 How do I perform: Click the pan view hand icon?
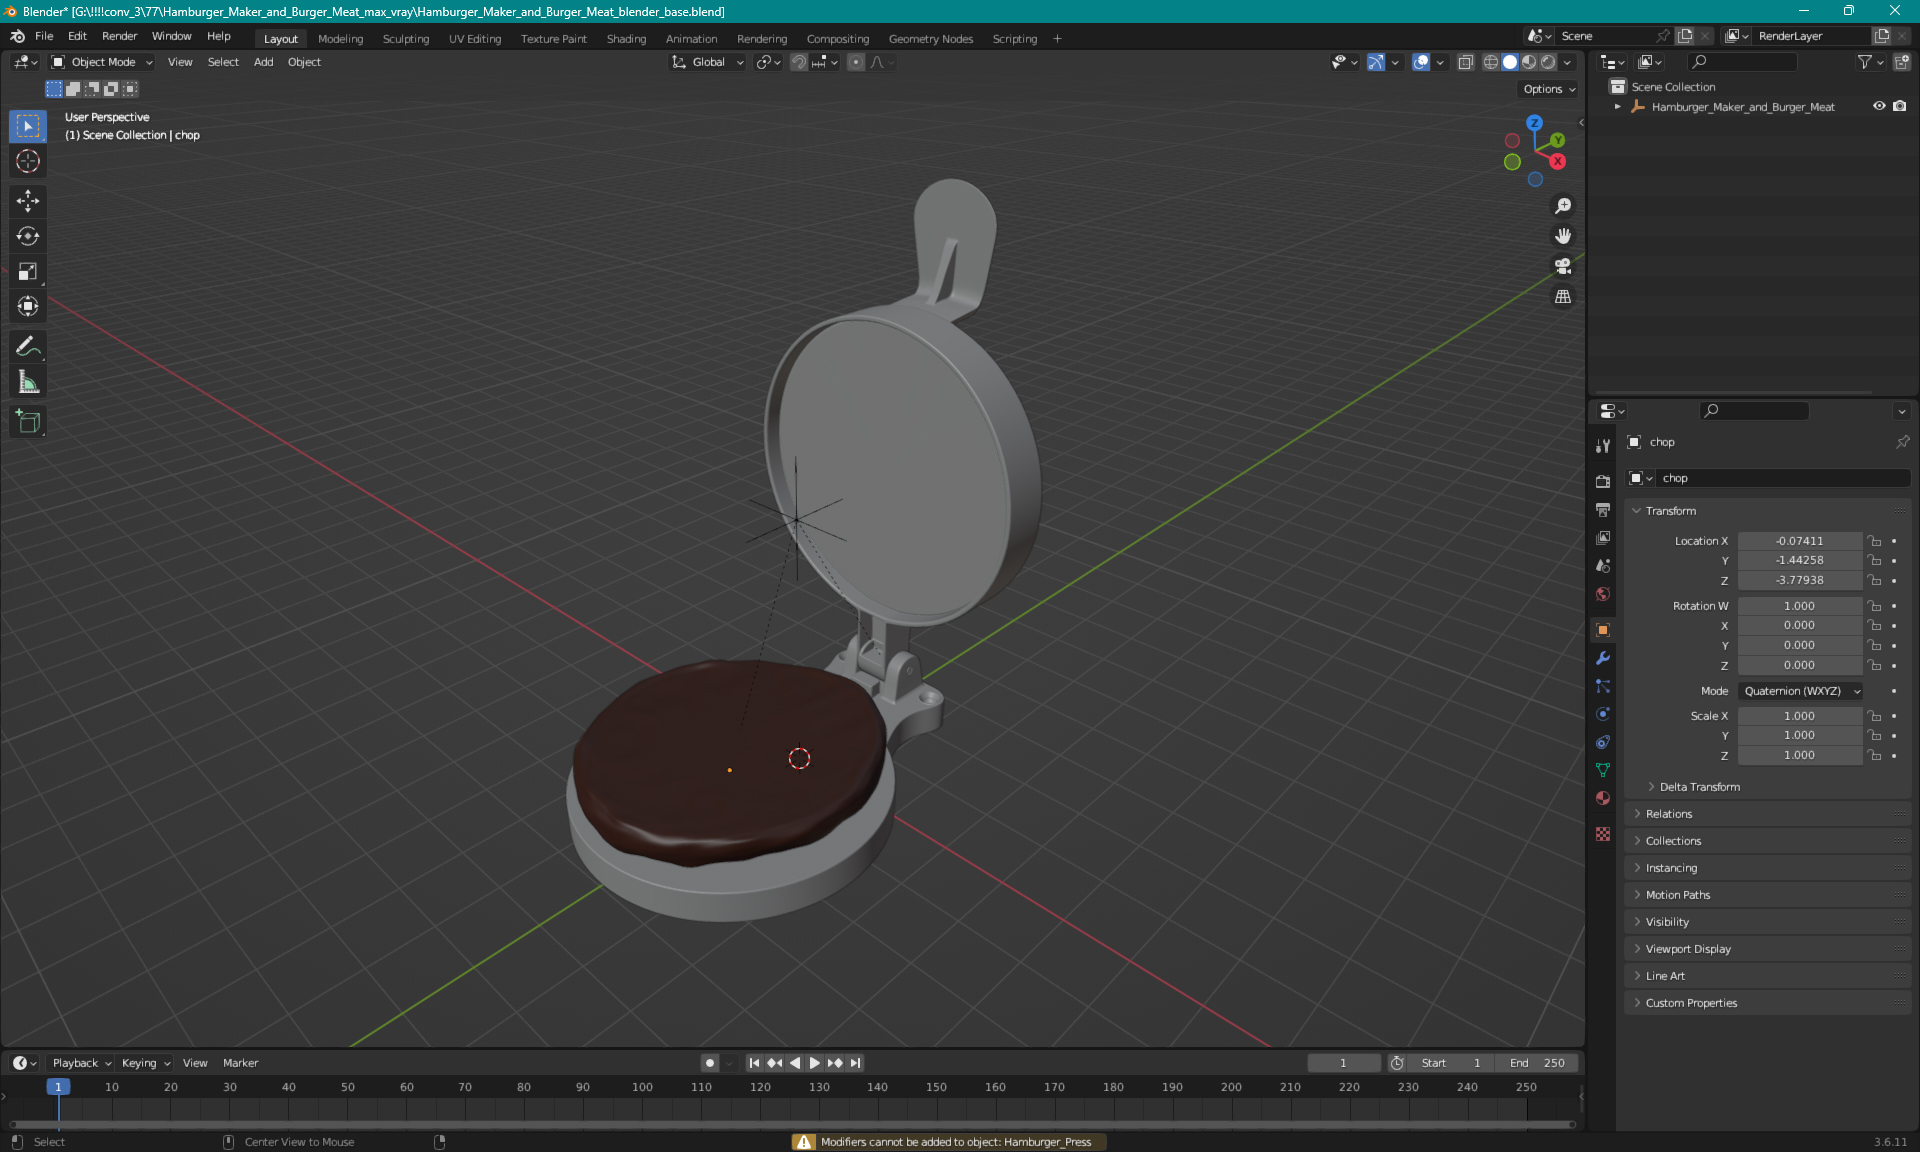(1563, 236)
